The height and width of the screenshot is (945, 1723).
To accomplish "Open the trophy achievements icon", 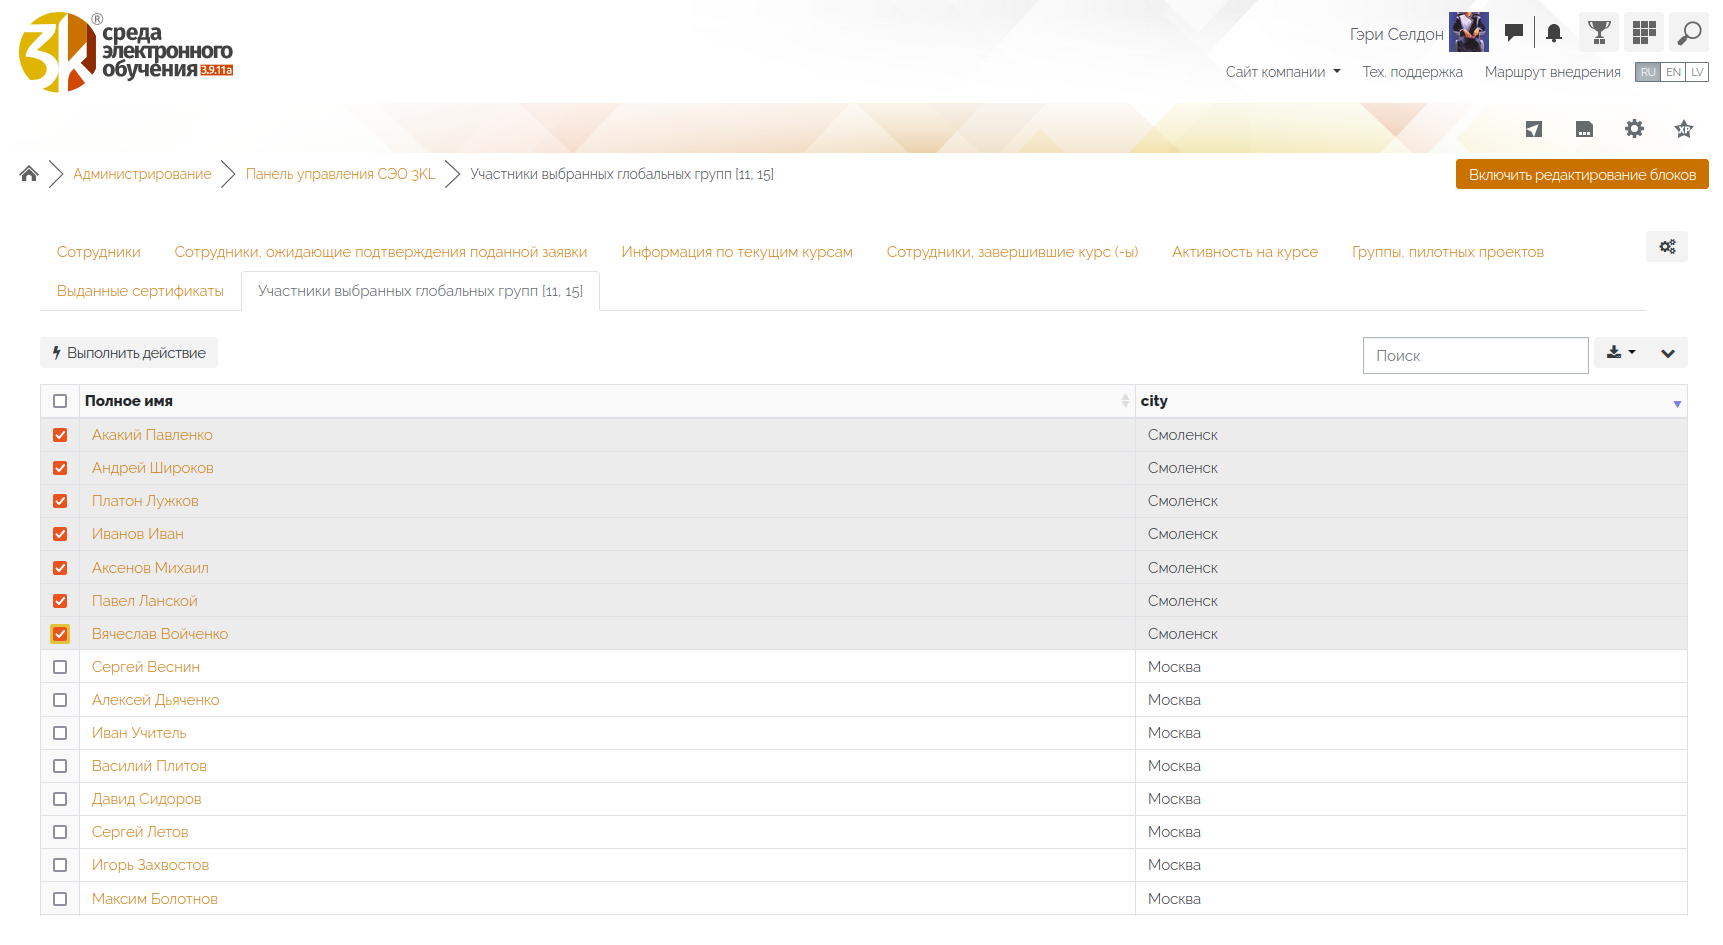I will point(1599,33).
